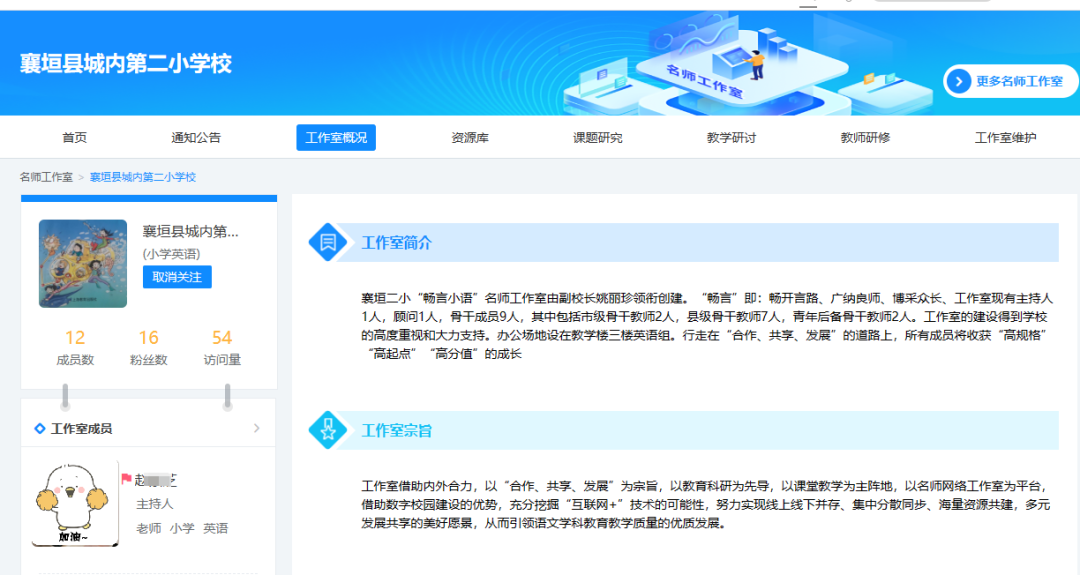Viewport: 1080px width, 575px height.
Task: Click the medal icon beside 工作室宗旨
Action: tap(328, 430)
